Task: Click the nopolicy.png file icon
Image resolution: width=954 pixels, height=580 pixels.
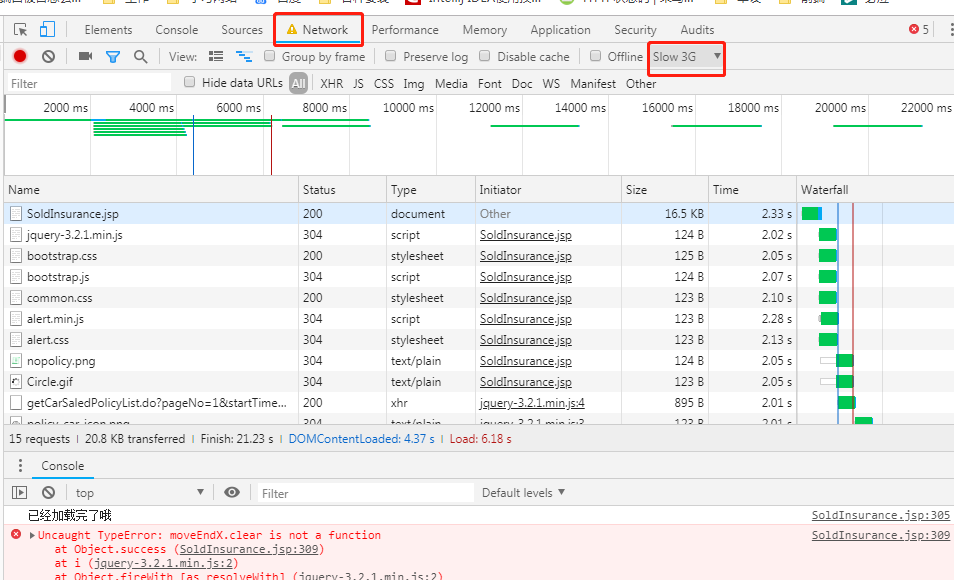Action: coord(16,361)
